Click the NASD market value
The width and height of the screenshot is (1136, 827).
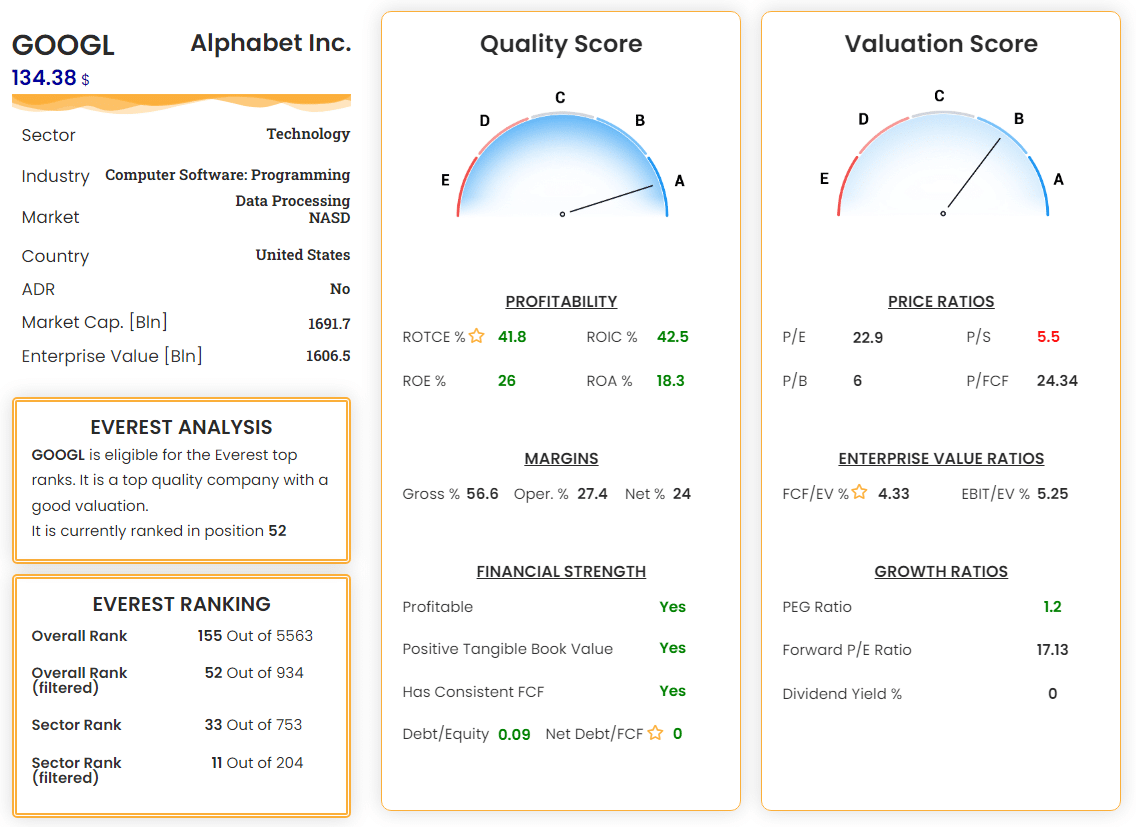click(x=330, y=218)
